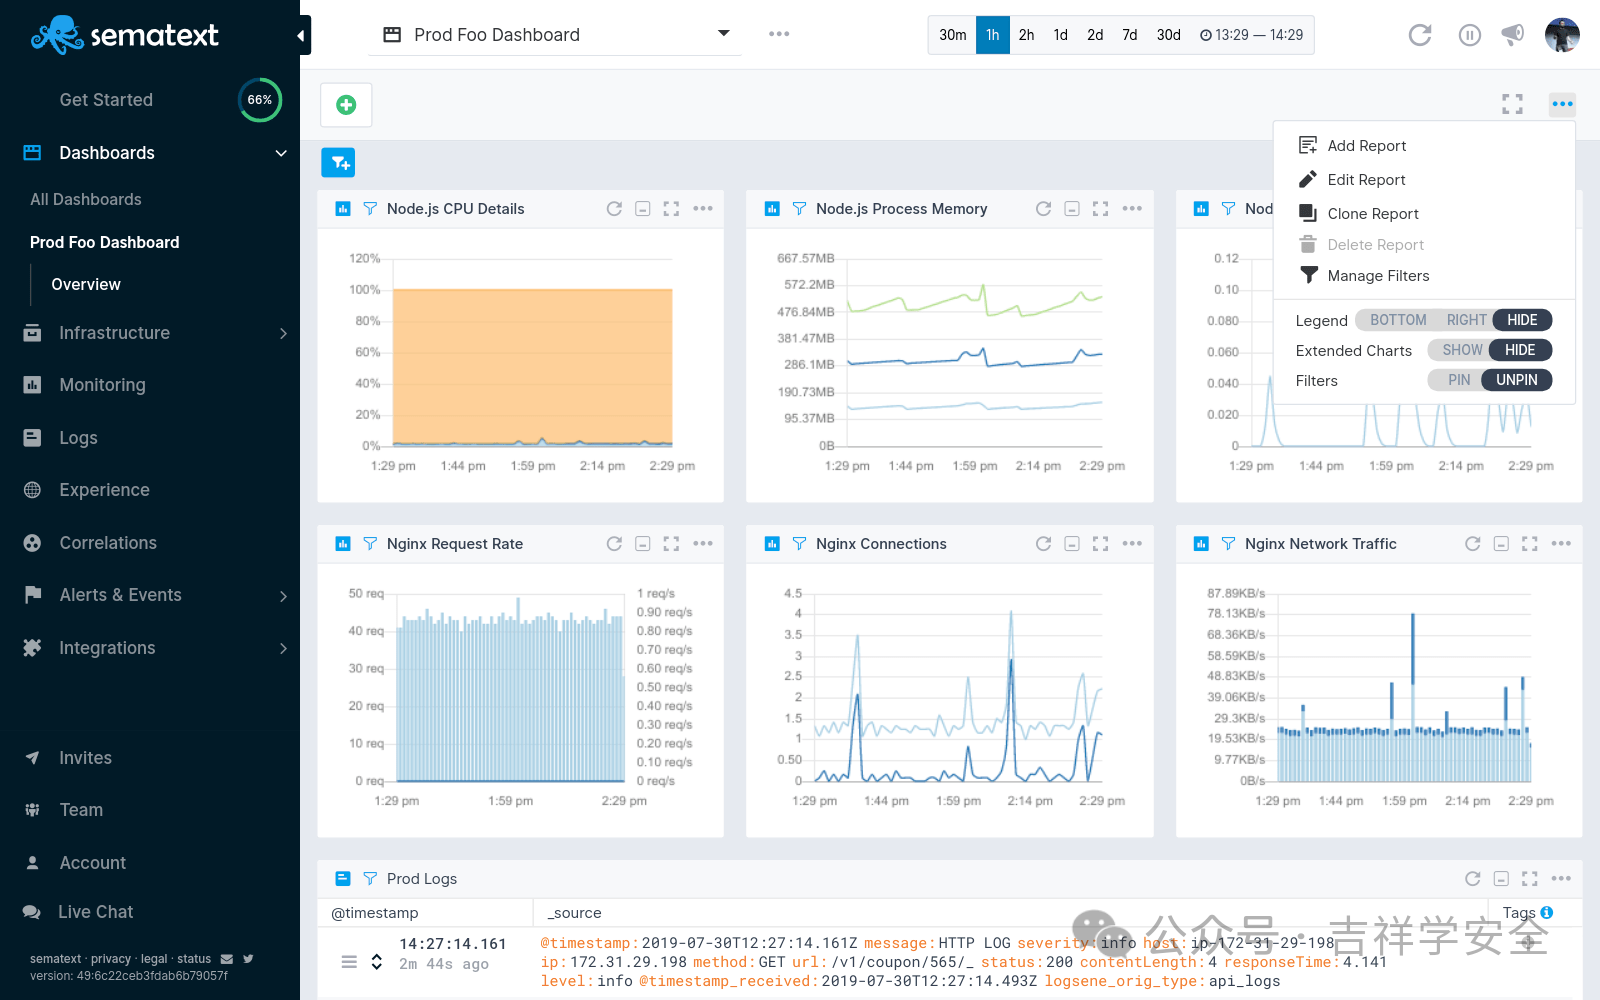Select the 30m time range
Screen dimensions: 1600x1000
coord(952,35)
